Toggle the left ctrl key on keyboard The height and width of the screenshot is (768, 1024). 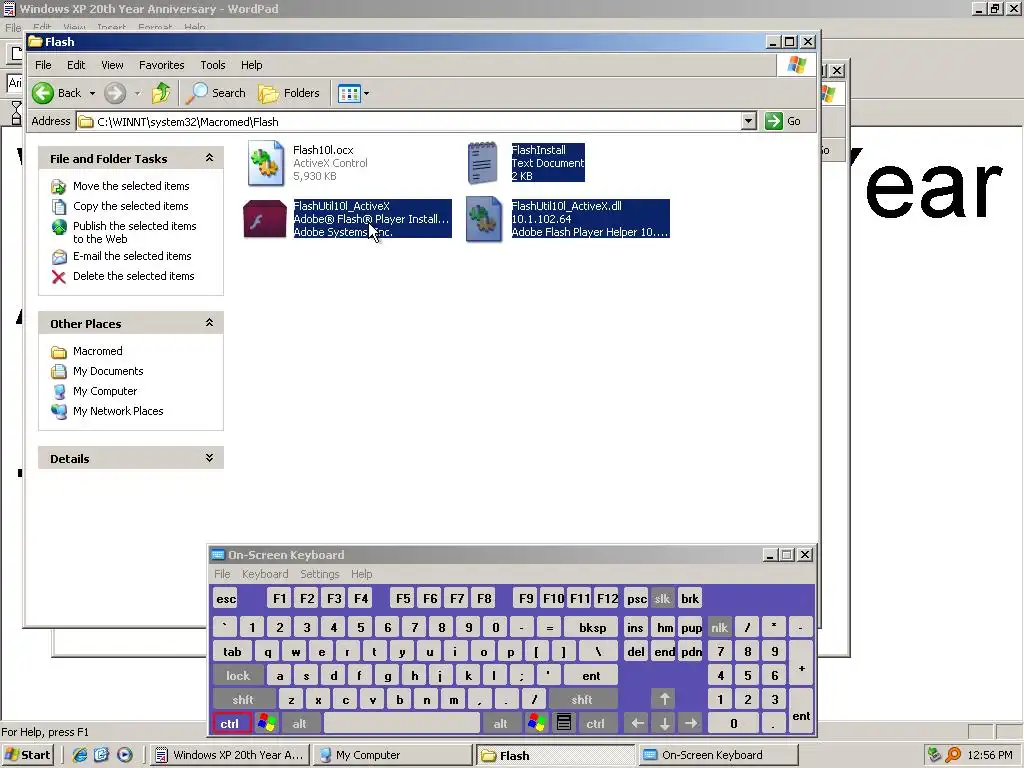tap(231, 723)
